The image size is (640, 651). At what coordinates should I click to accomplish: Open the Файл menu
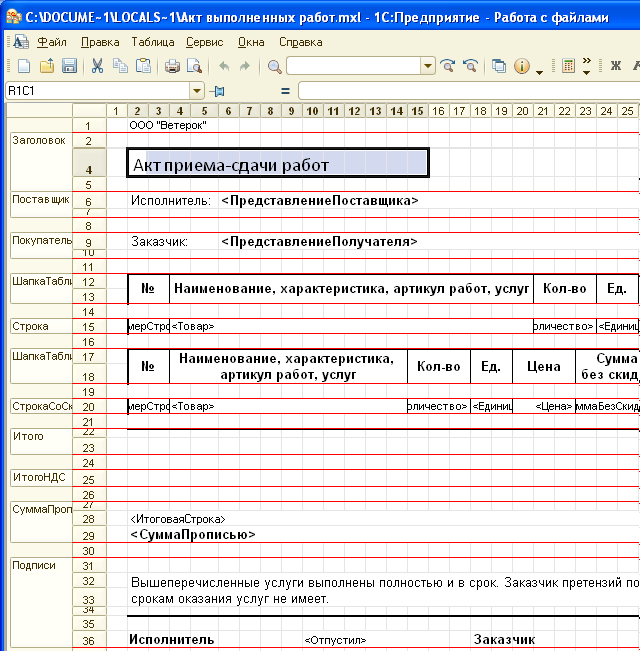click(52, 42)
